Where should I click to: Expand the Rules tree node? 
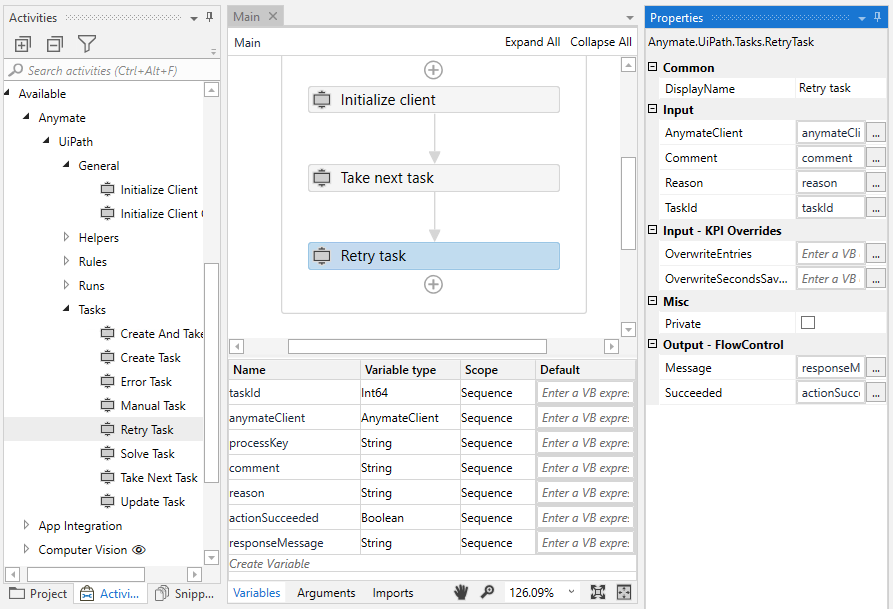[x=67, y=260]
